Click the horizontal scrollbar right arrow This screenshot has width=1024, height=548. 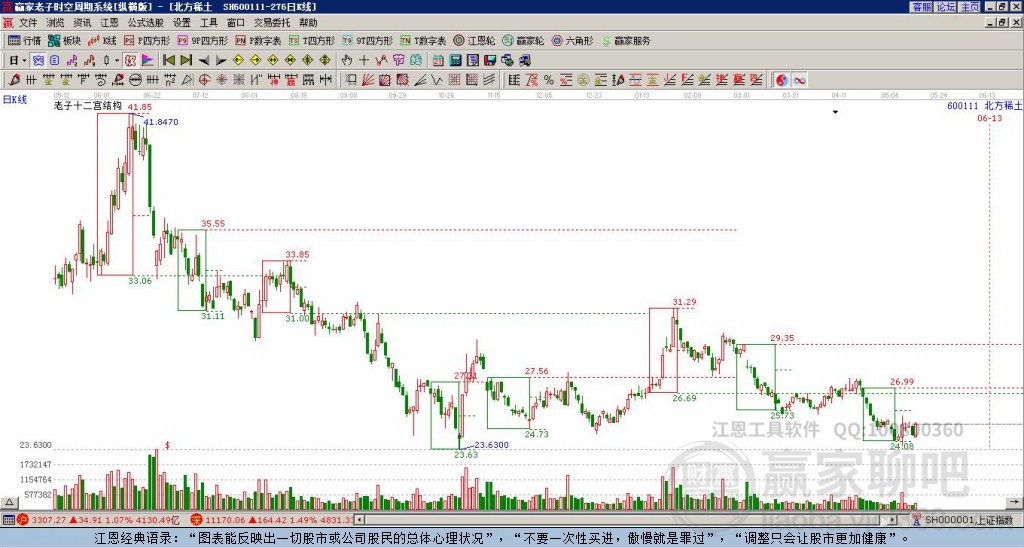coord(892,520)
